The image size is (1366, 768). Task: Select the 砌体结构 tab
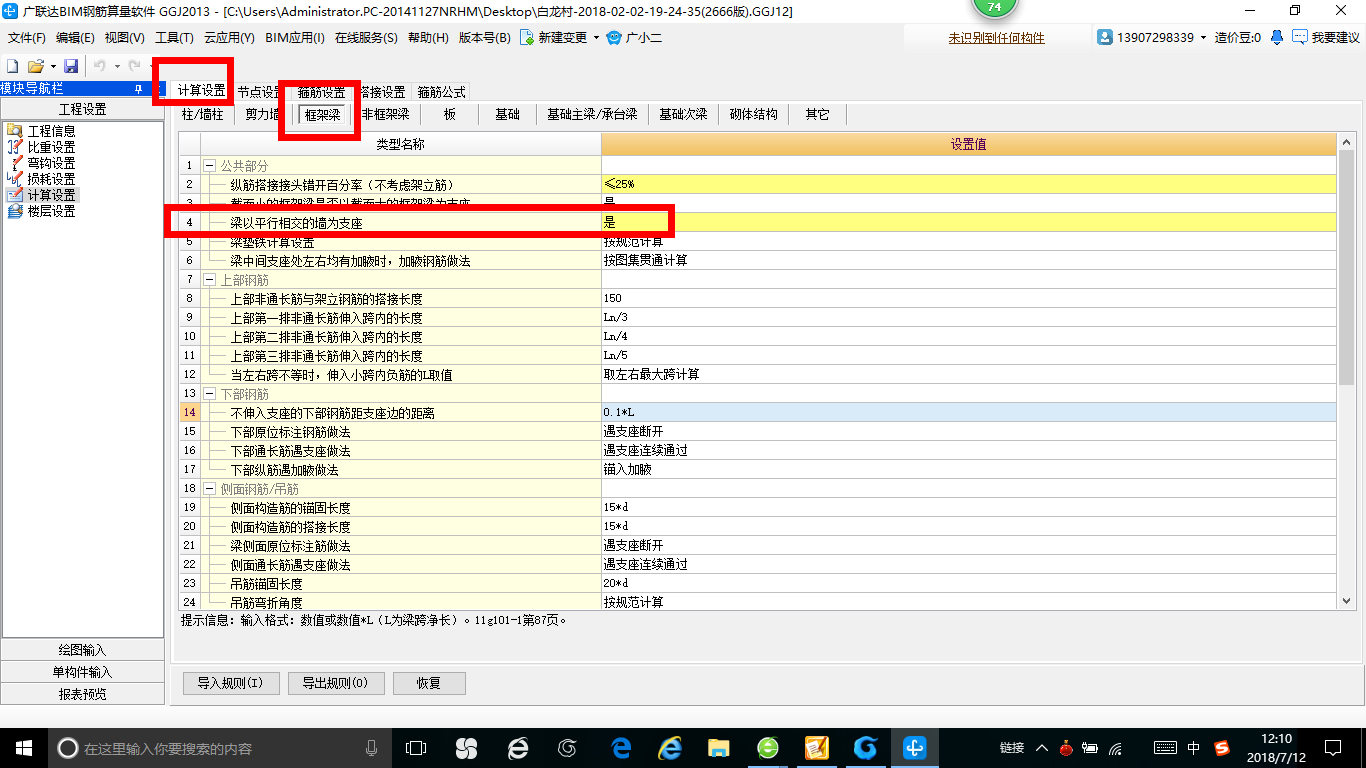click(x=753, y=115)
